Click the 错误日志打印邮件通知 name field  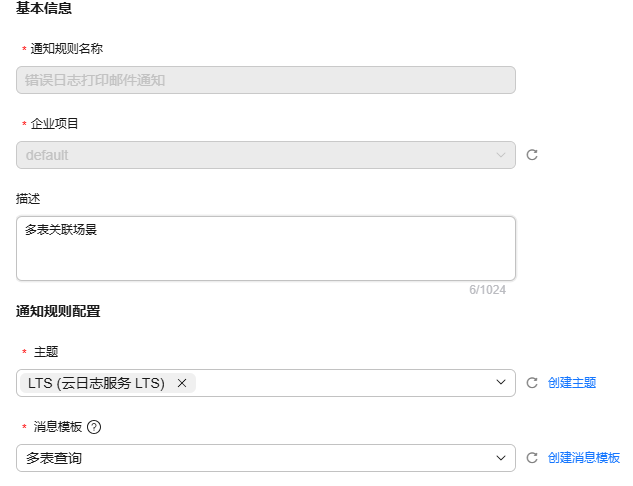click(266, 80)
